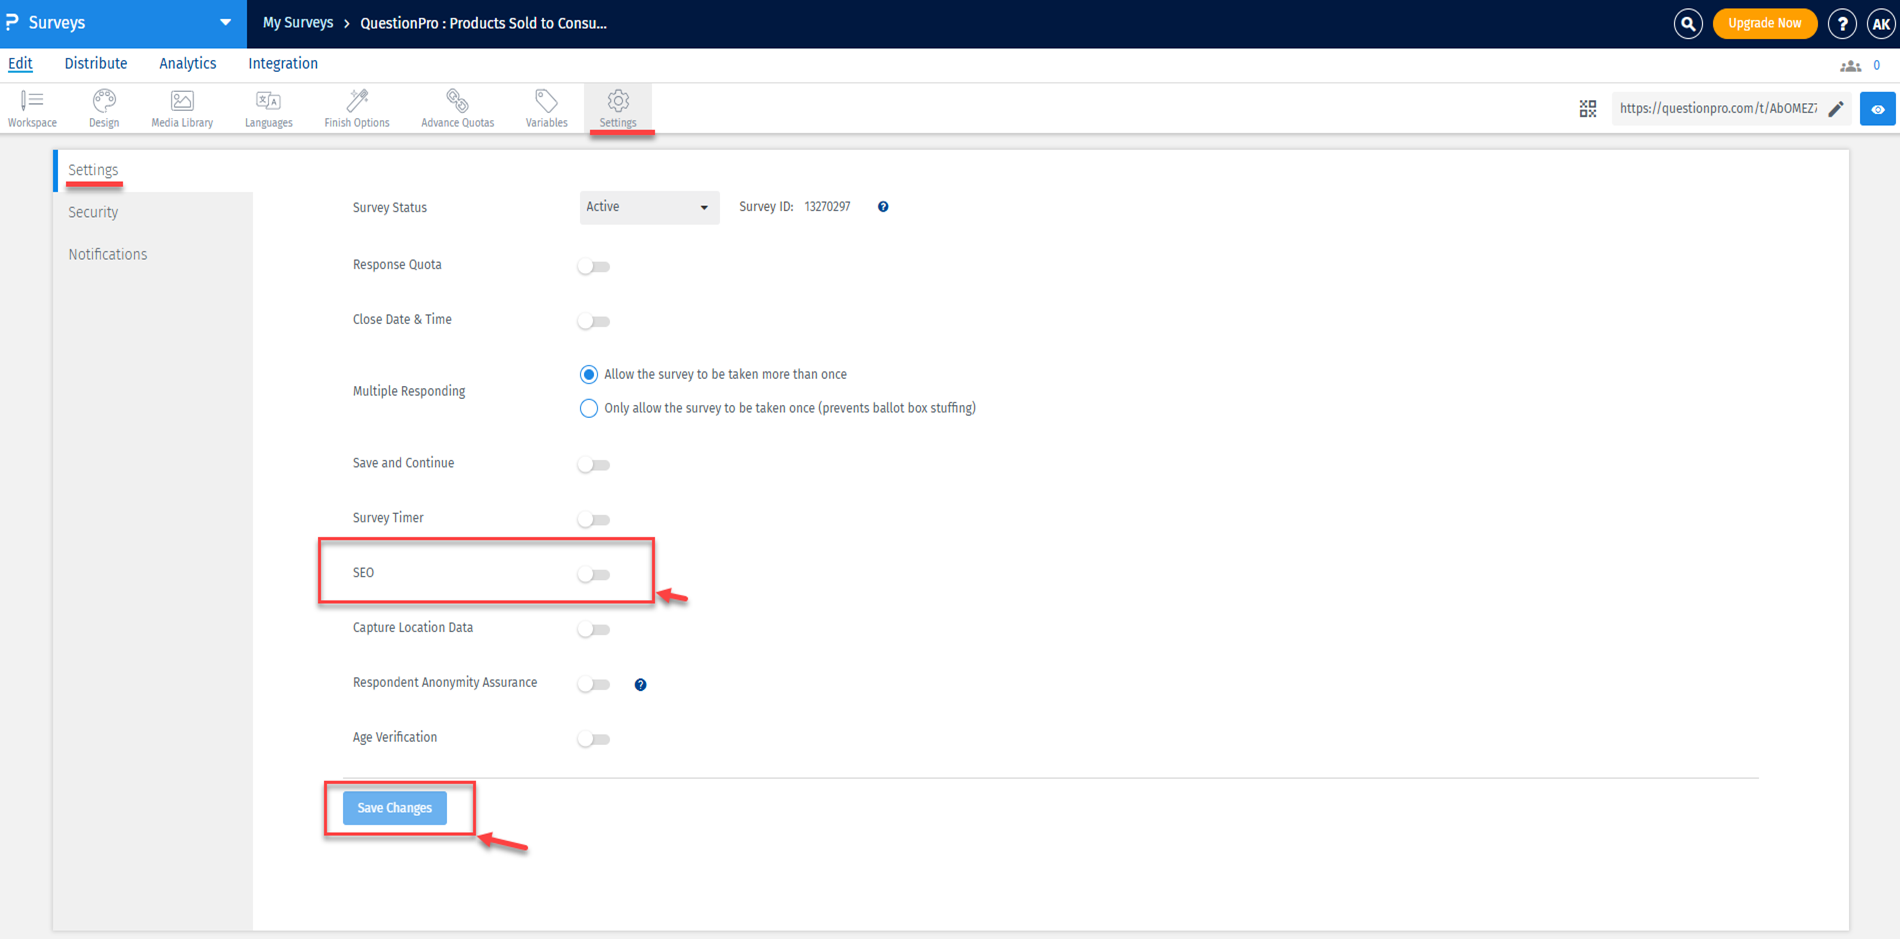This screenshot has width=1900, height=940.
Task: Click the survey title breadcrumb
Action: [x=483, y=23]
